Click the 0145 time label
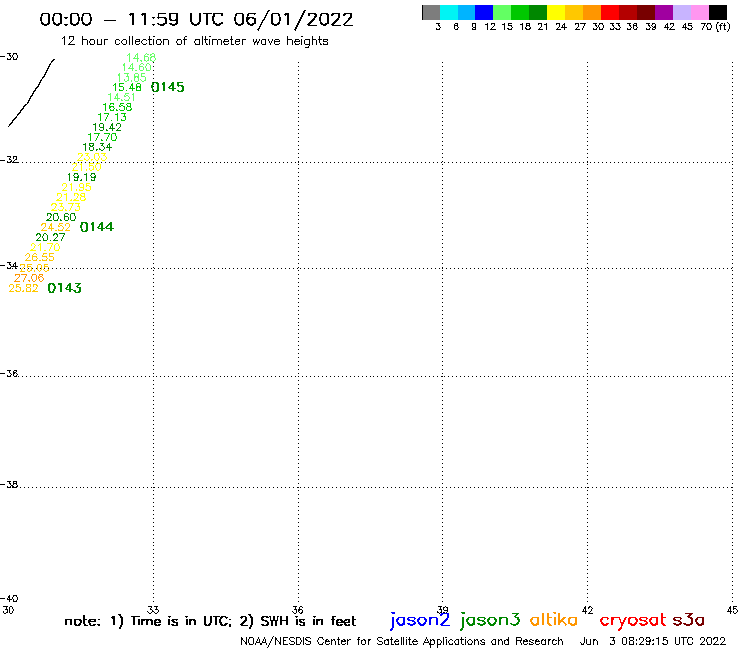The width and height of the screenshot is (740, 650). pyautogui.click(x=168, y=87)
